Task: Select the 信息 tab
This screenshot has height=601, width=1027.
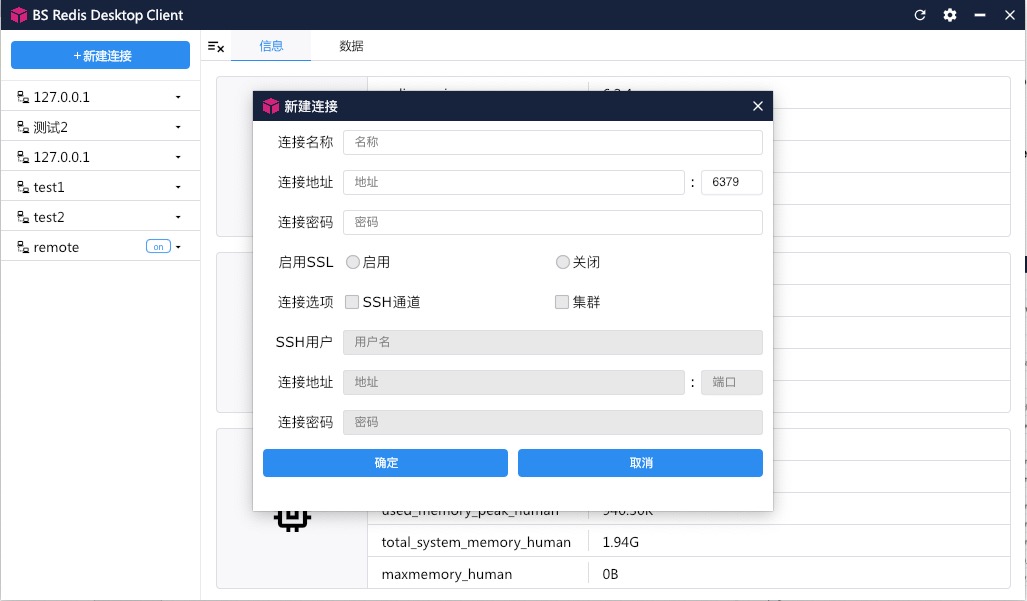Action: point(270,46)
